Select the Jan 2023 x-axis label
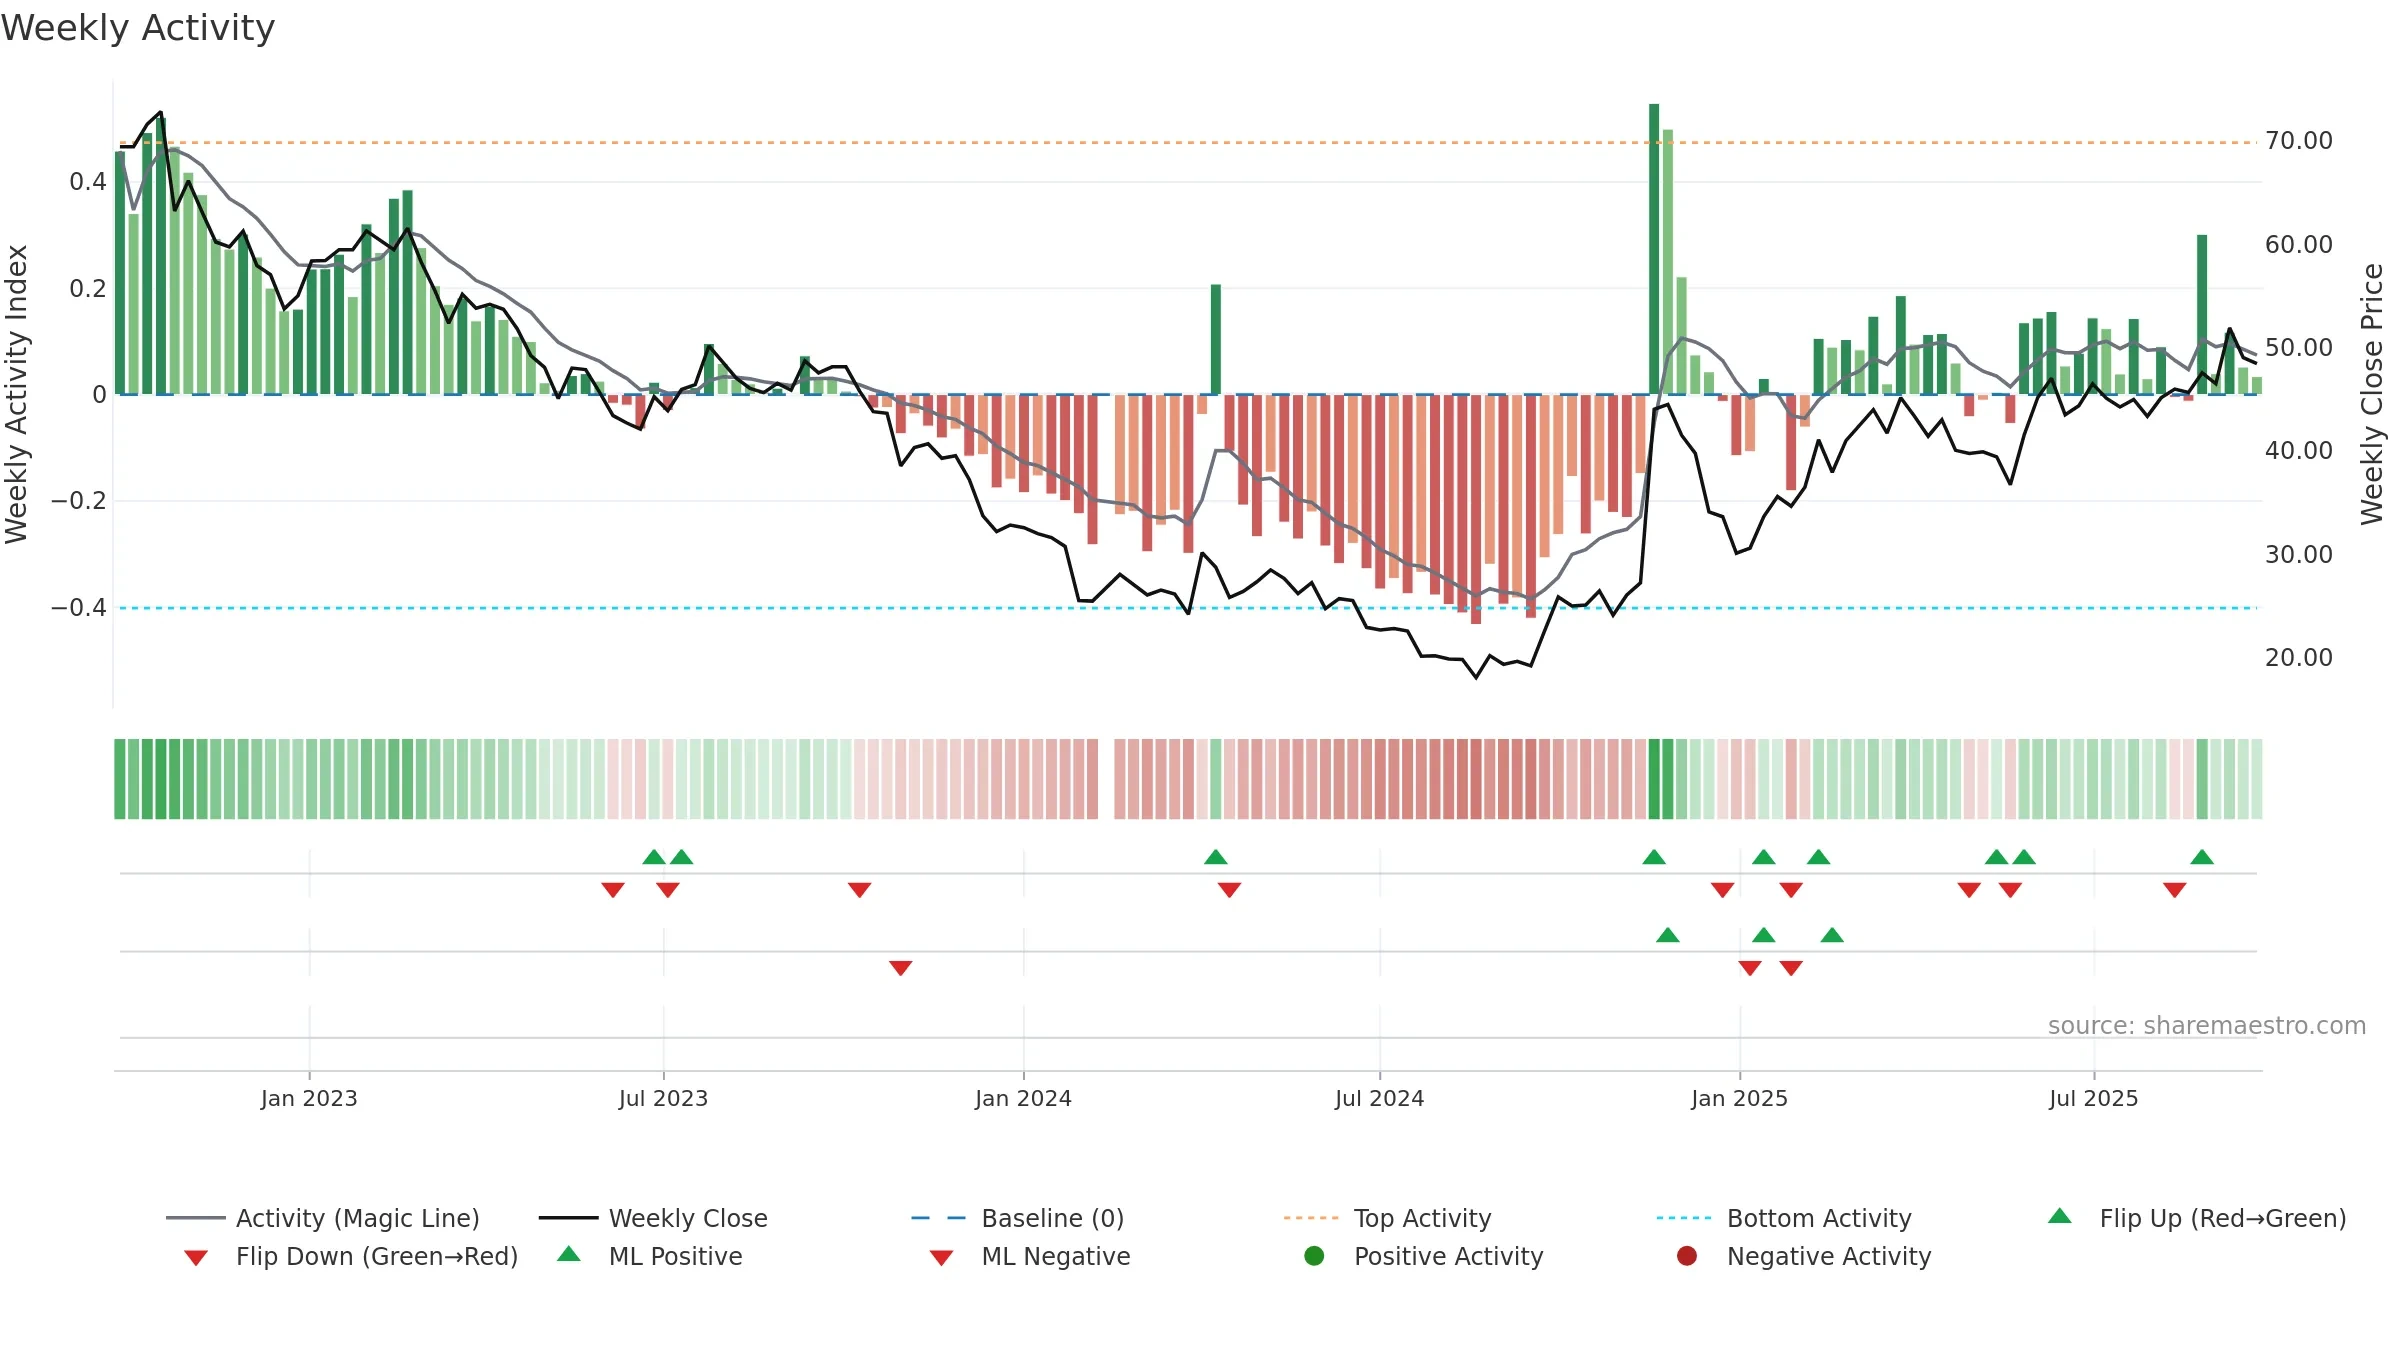The width and height of the screenshot is (2400, 1350). (x=309, y=1098)
